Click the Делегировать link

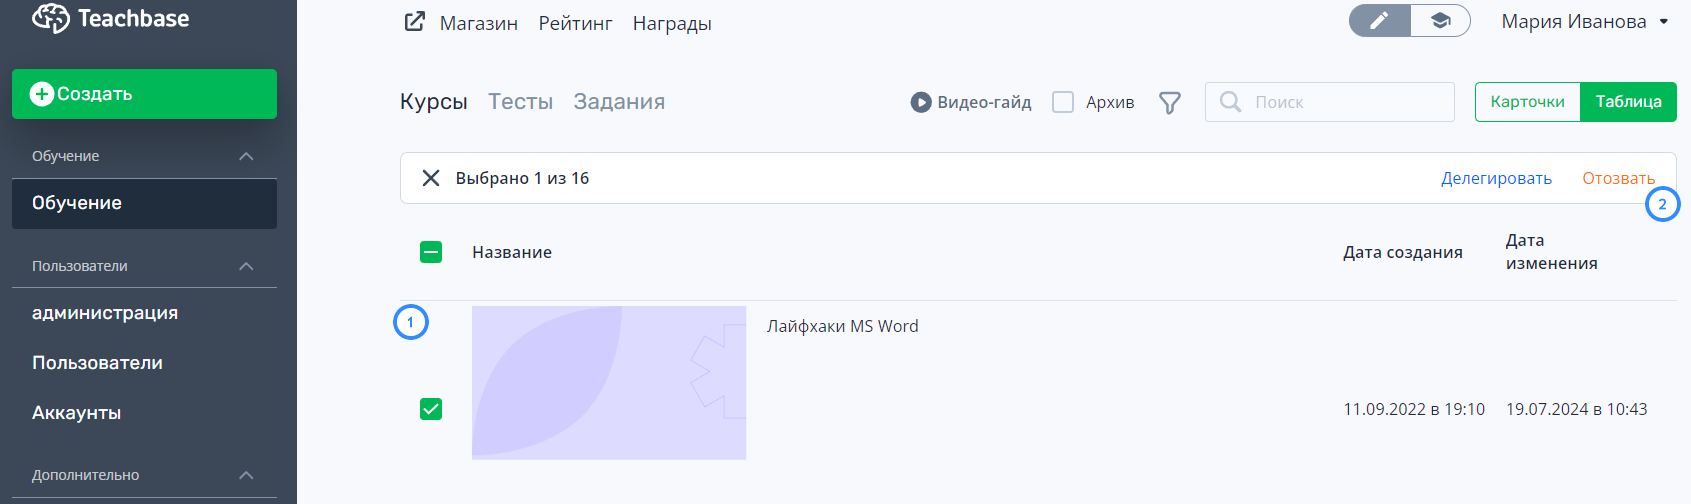(1496, 178)
